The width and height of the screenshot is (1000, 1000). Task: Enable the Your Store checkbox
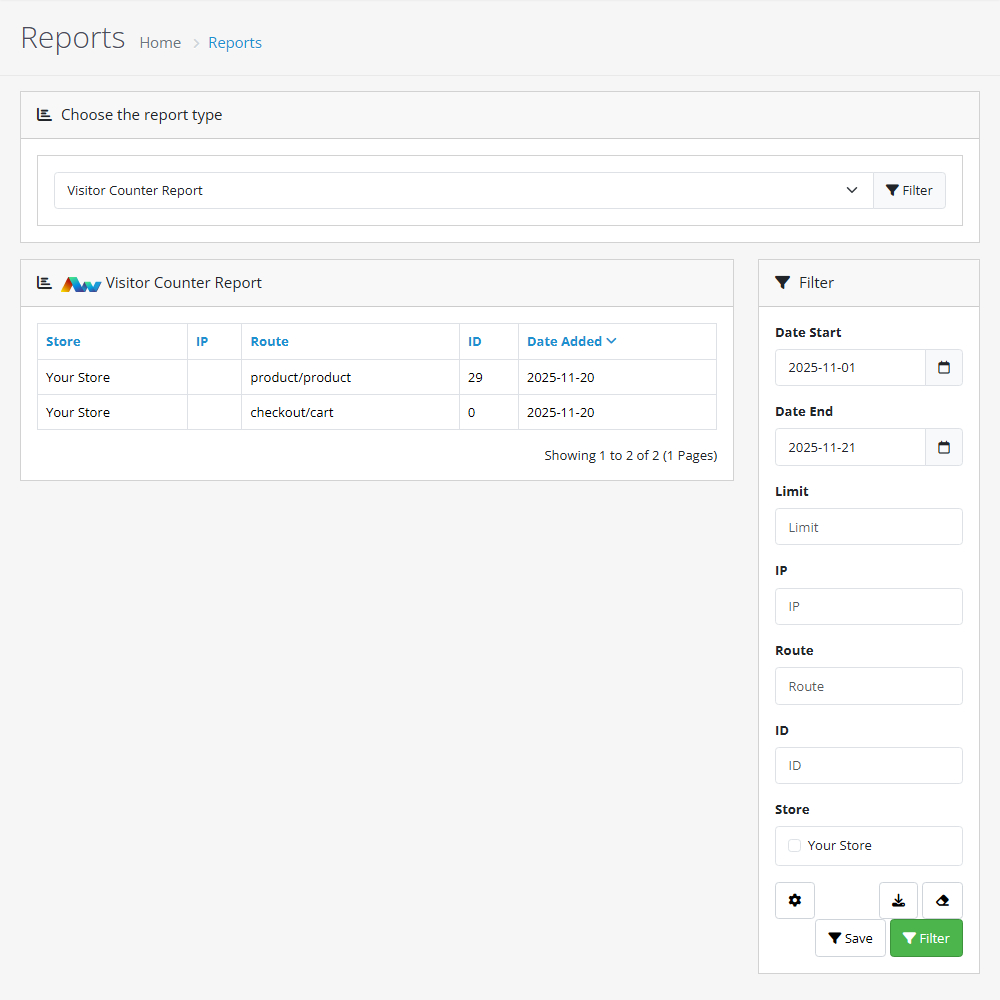[793, 845]
